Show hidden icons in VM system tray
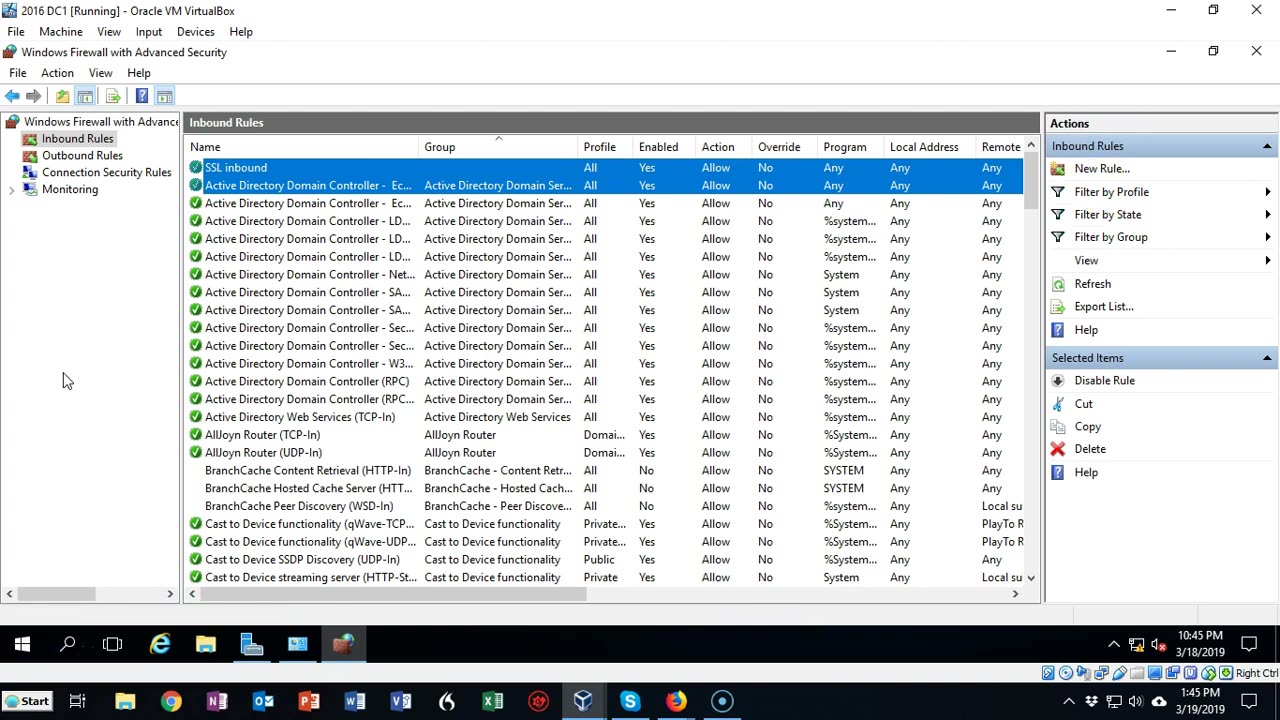This screenshot has width=1280, height=720. [1113, 645]
